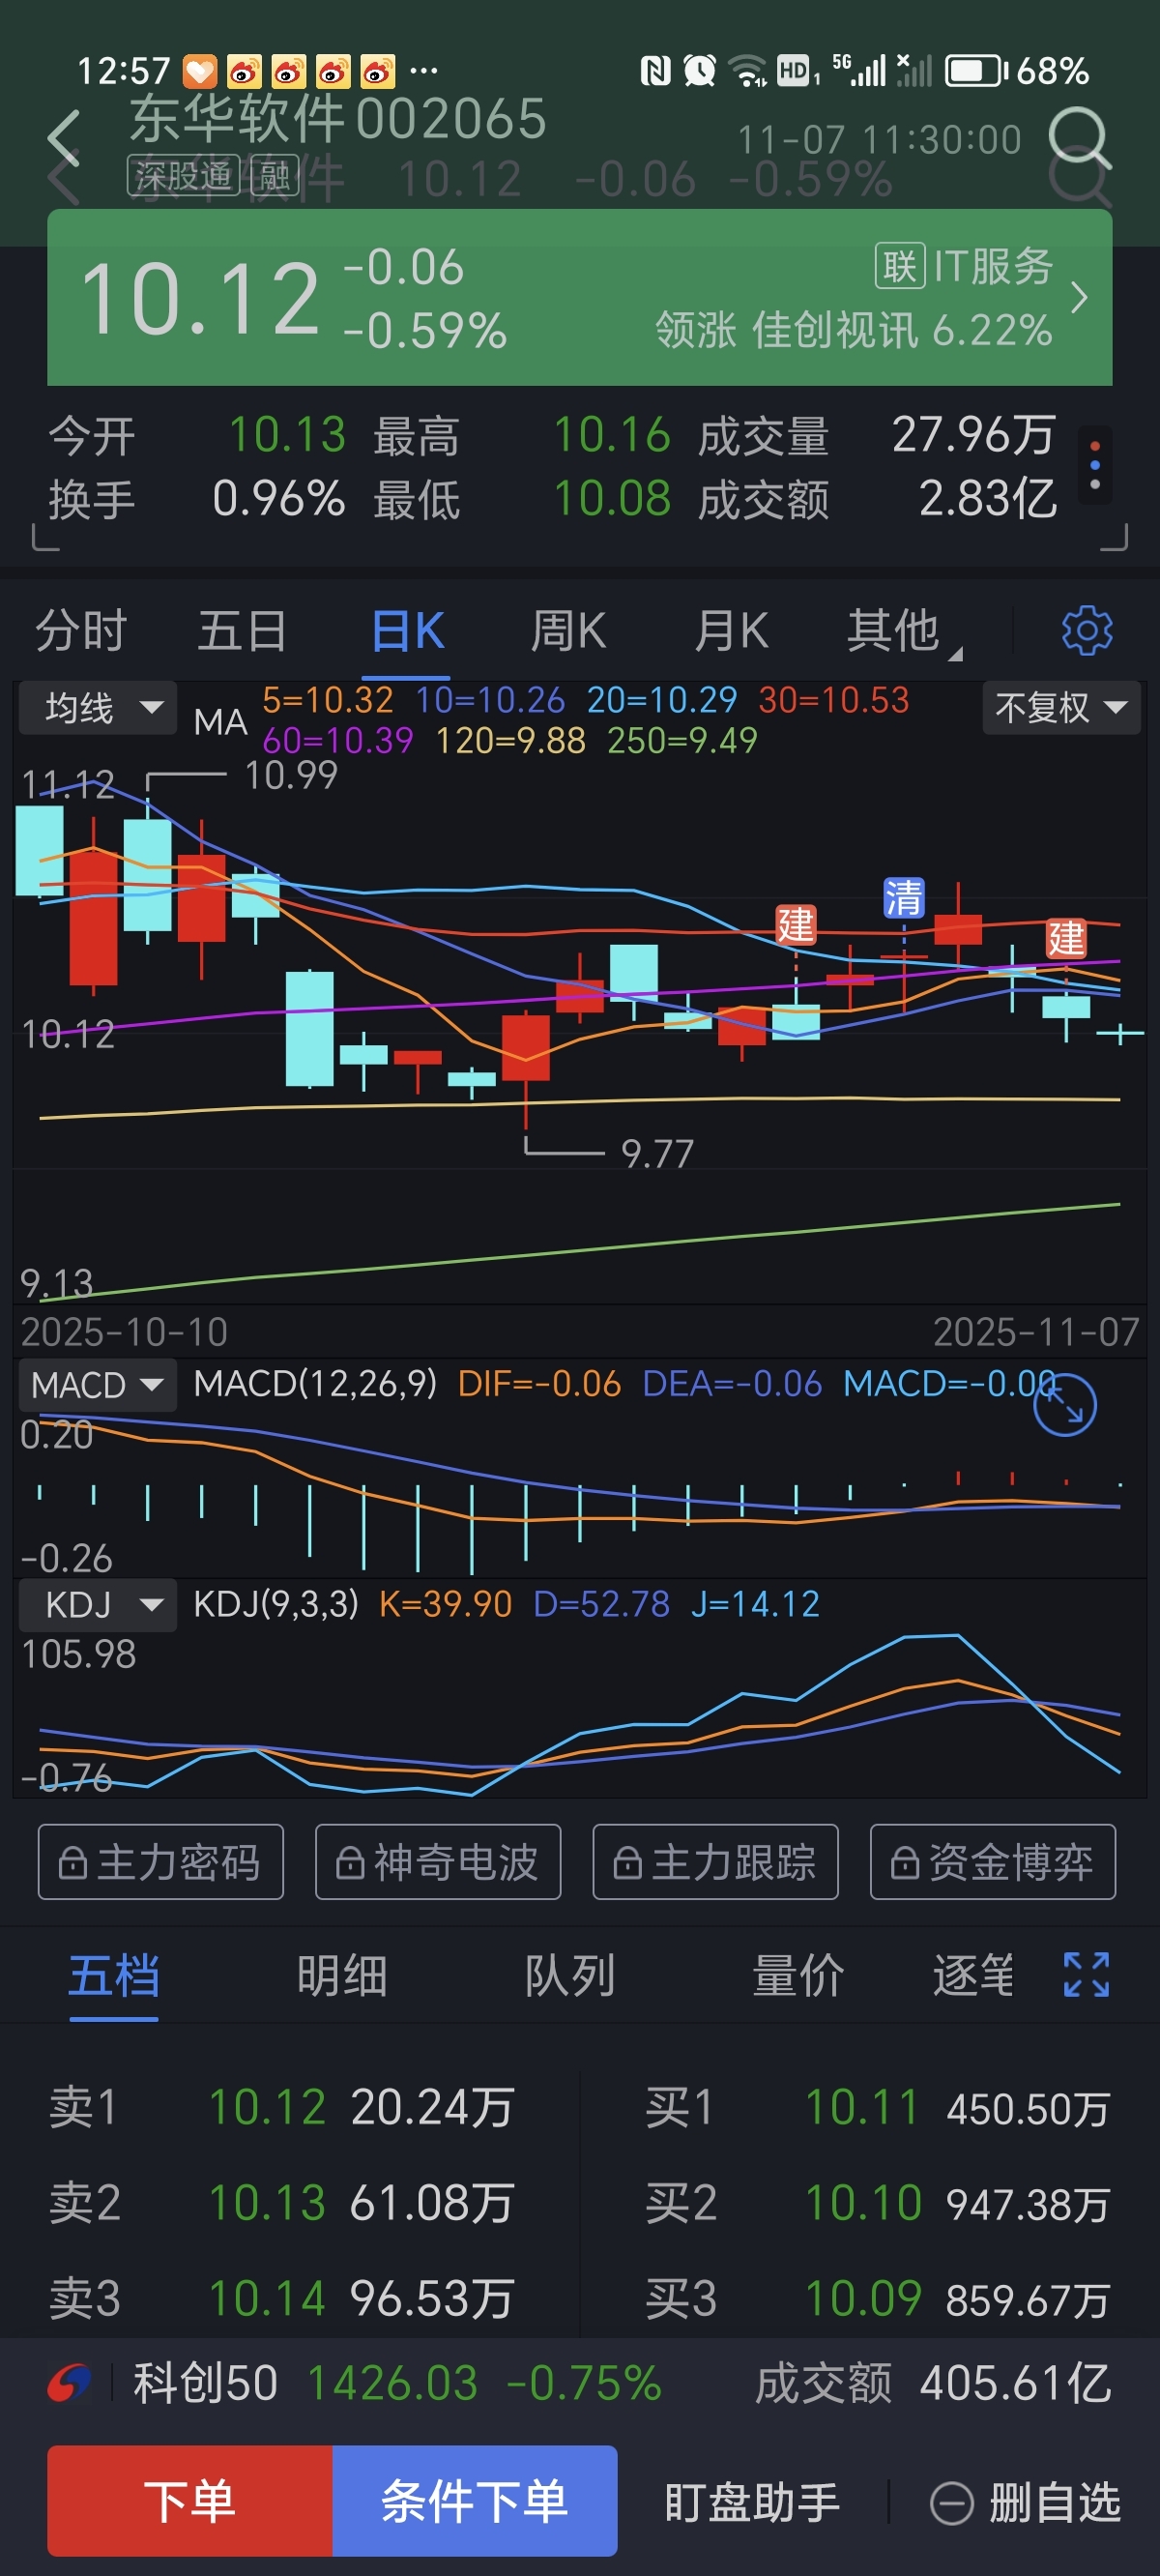Open the MACD indicator dropdown
This screenshot has height=2576, width=1160.
[x=97, y=1385]
